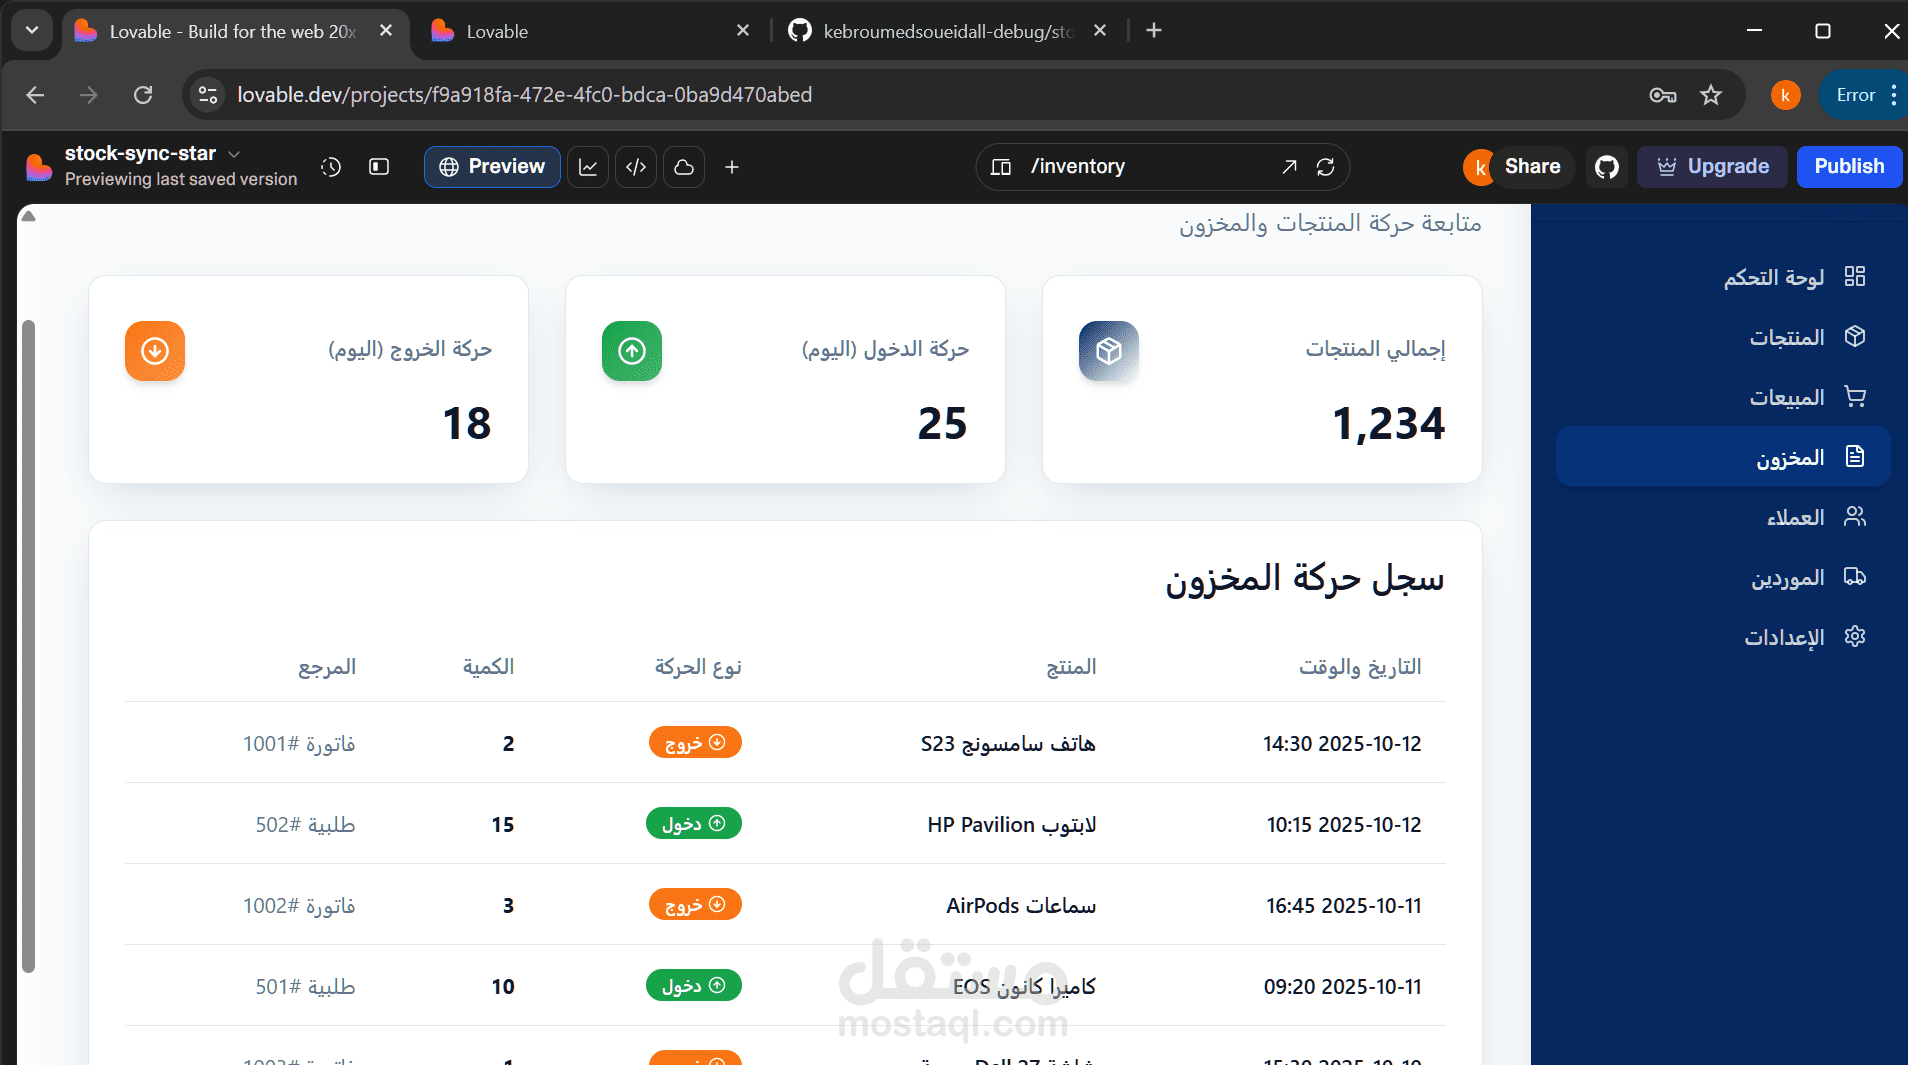The width and height of the screenshot is (1908, 1065).
Task: Switch to the kebroumedsoueidall-debug GitHub tab
Action: 947,32
